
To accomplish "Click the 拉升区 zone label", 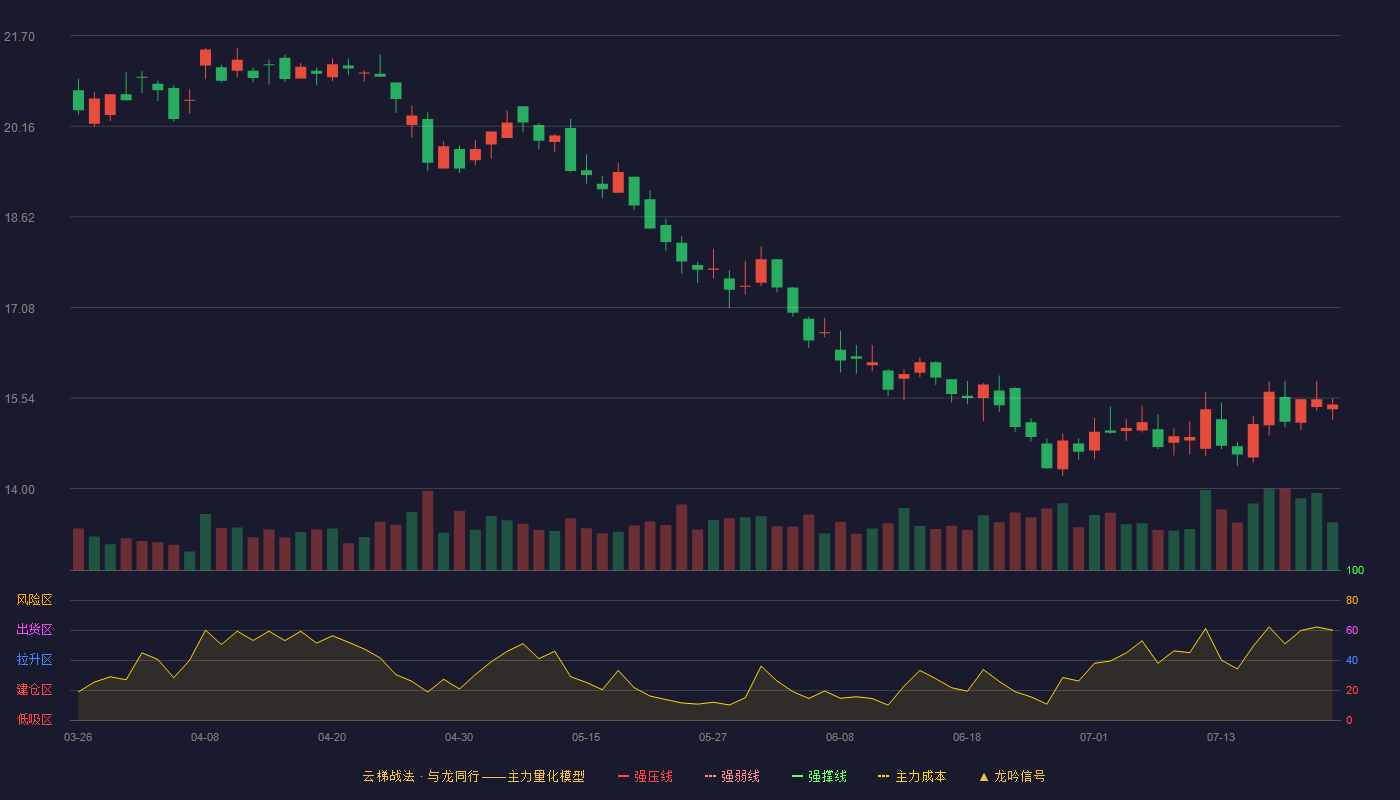I will pyautogui.click(x=34, y=660).
